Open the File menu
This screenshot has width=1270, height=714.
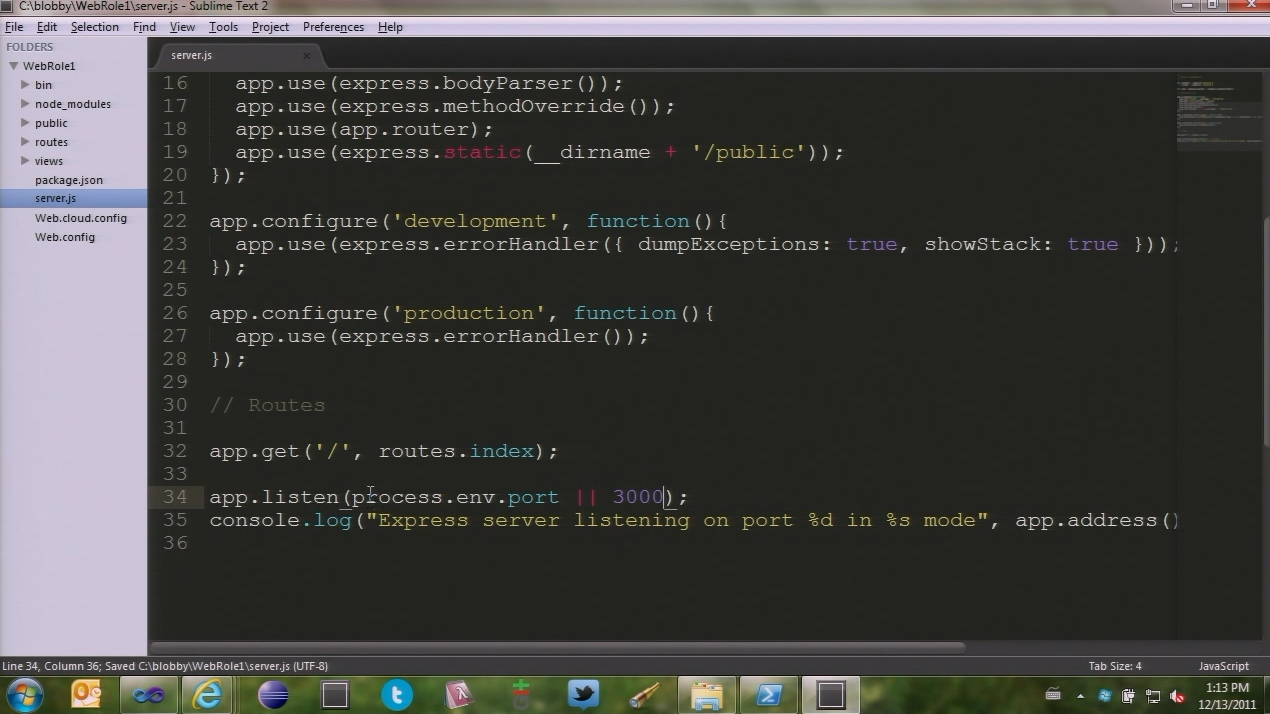click(14, 27)
